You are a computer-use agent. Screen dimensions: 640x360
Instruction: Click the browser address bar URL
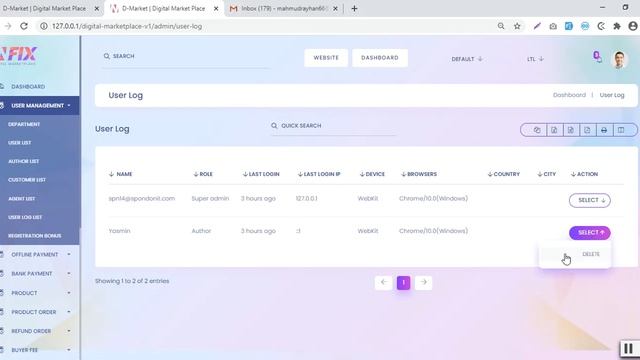[127, 26]
